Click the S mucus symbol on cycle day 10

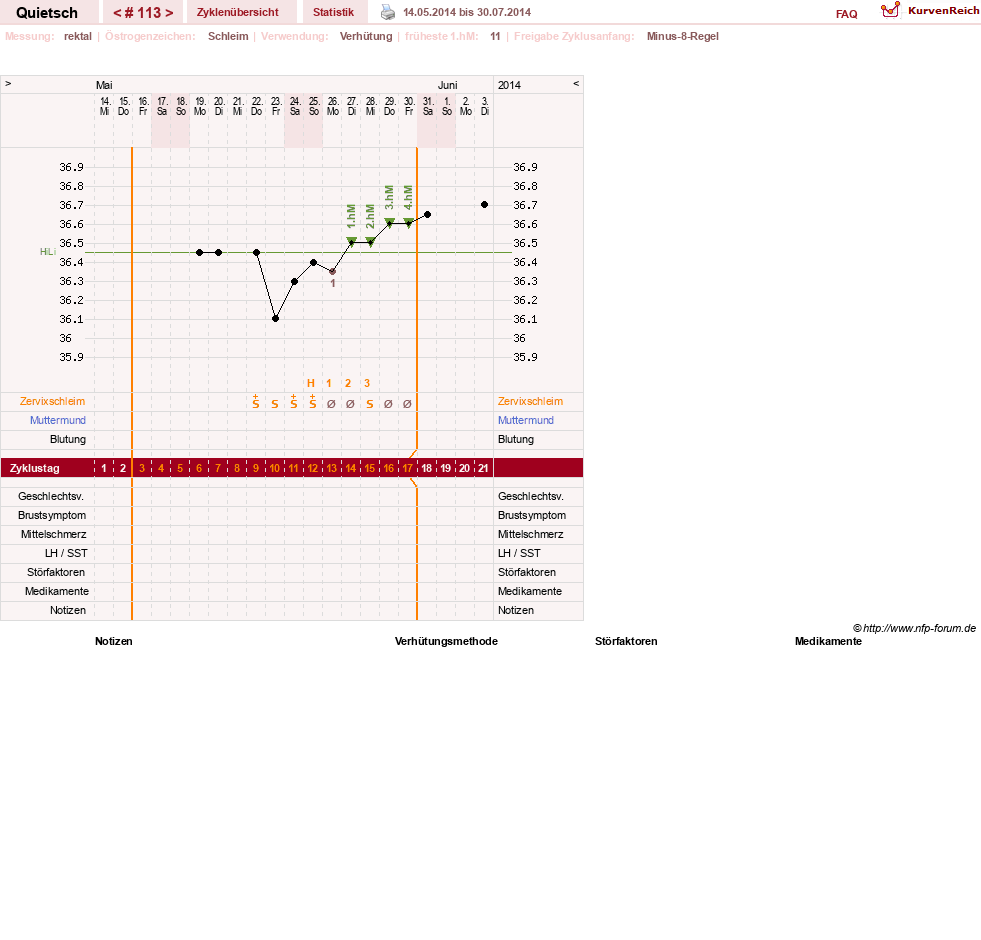tap(275, 404)
